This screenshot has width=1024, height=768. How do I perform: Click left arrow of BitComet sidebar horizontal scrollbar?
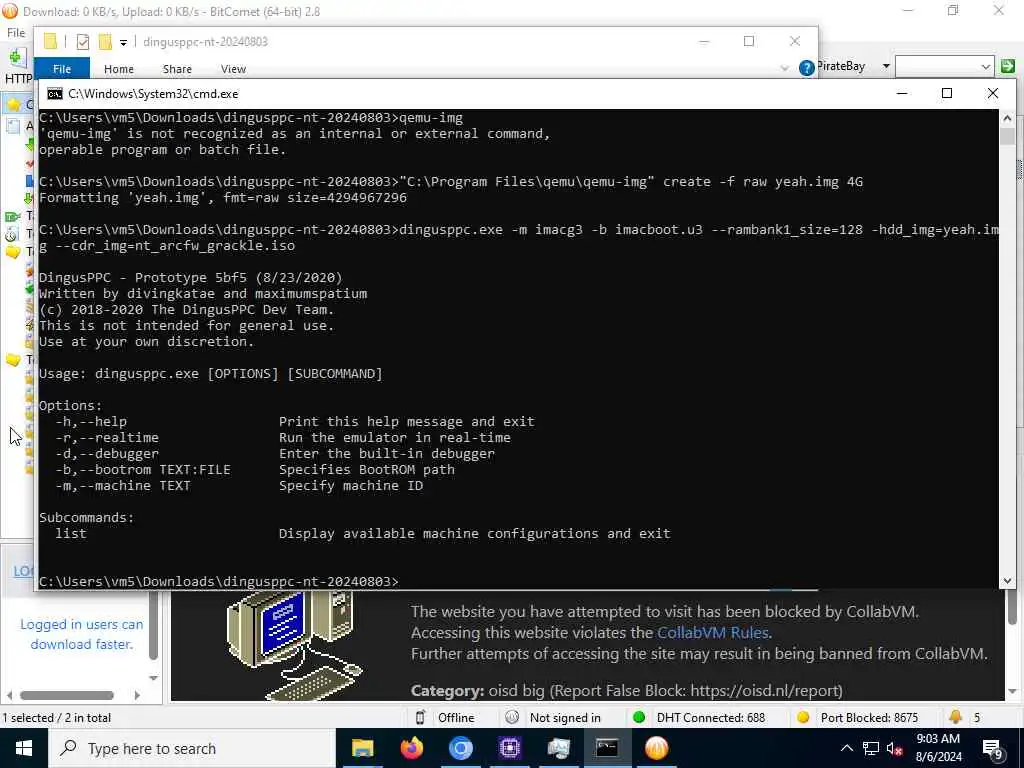coord(9,696)
